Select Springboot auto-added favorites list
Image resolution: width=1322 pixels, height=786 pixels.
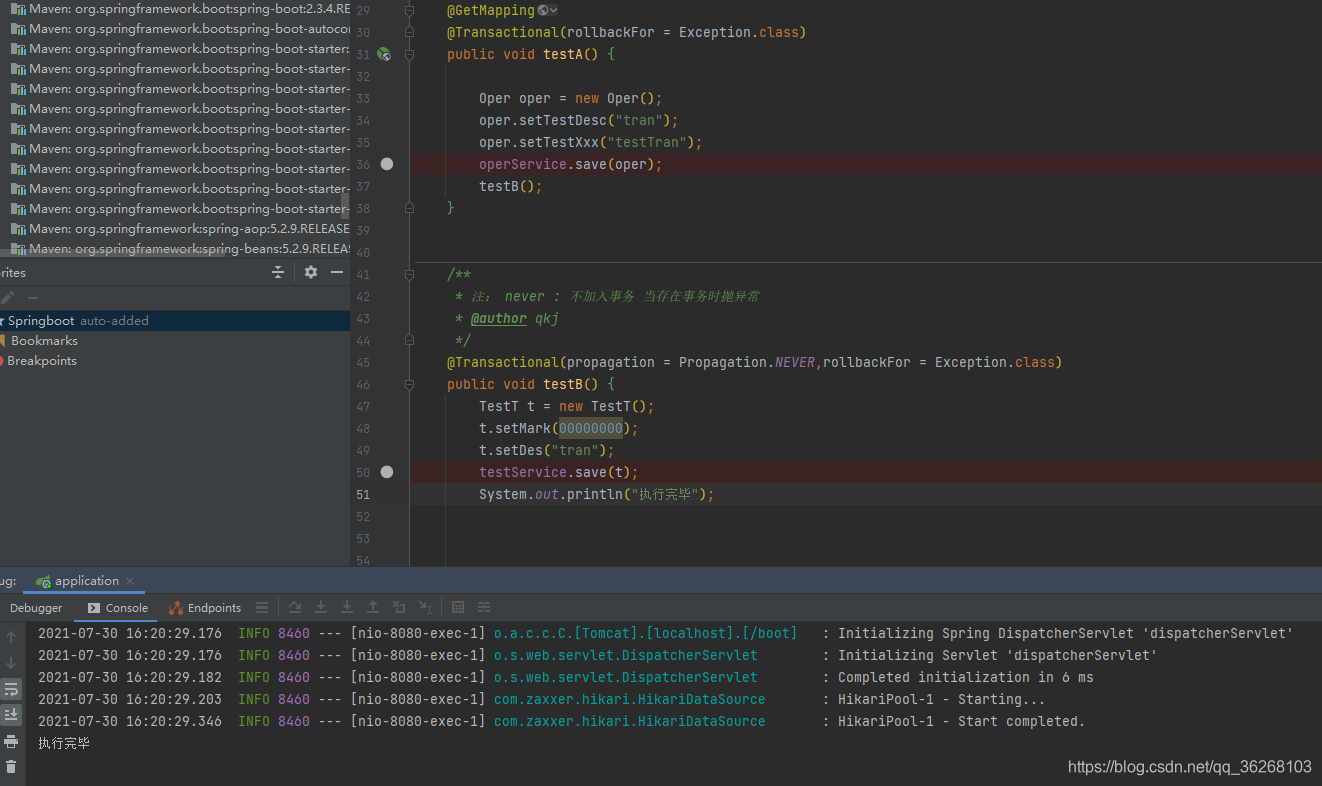pyautogui.click(x=175, y=321)
